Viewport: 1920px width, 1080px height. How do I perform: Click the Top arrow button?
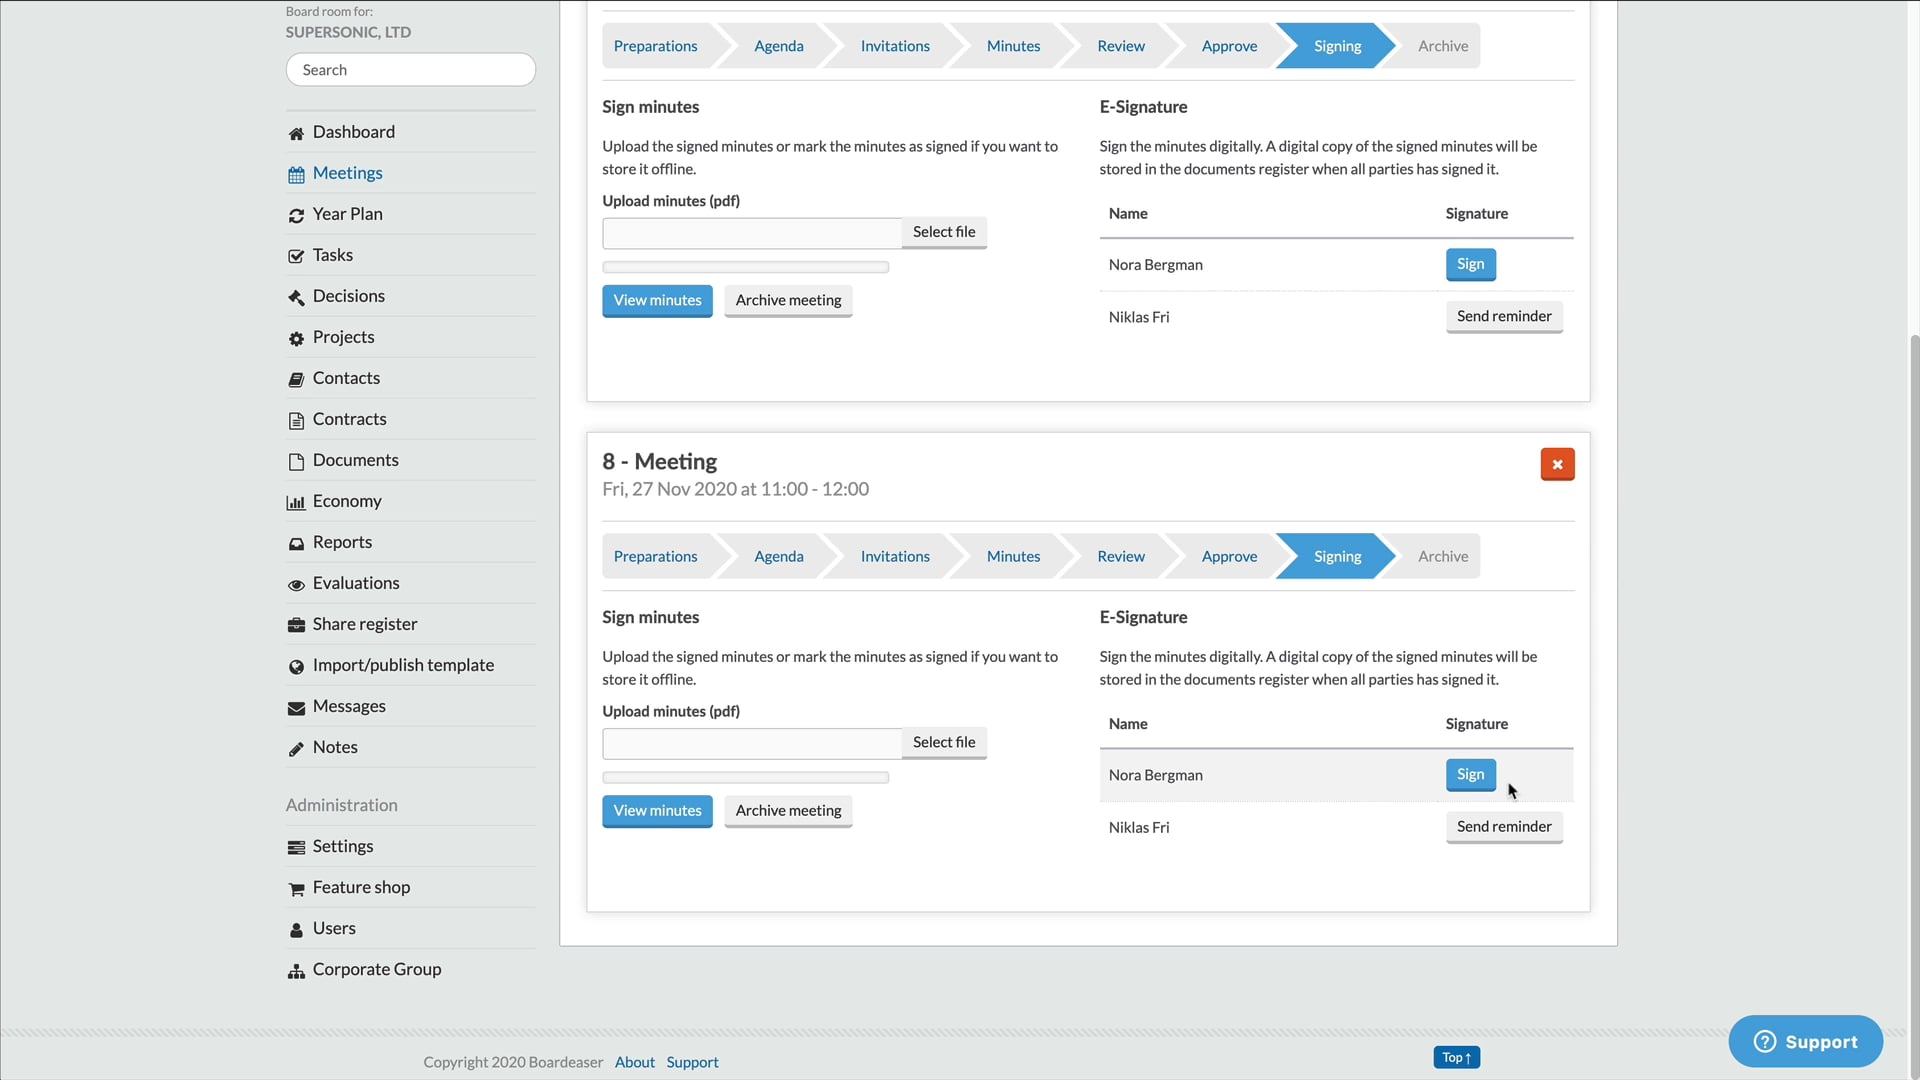click(x=1456, y=1057)
